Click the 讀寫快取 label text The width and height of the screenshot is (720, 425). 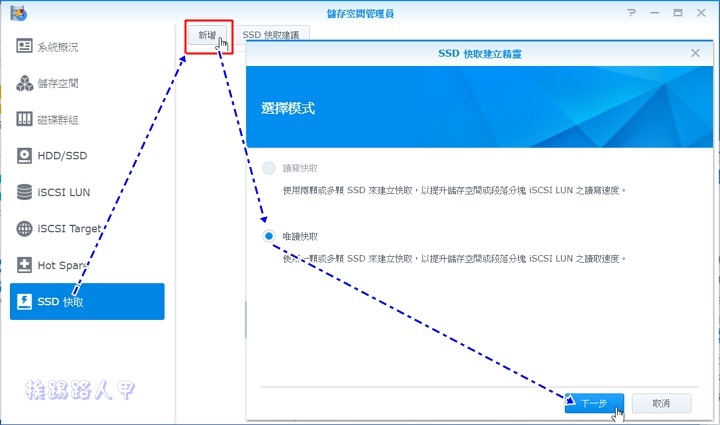(x=300, y=168)
